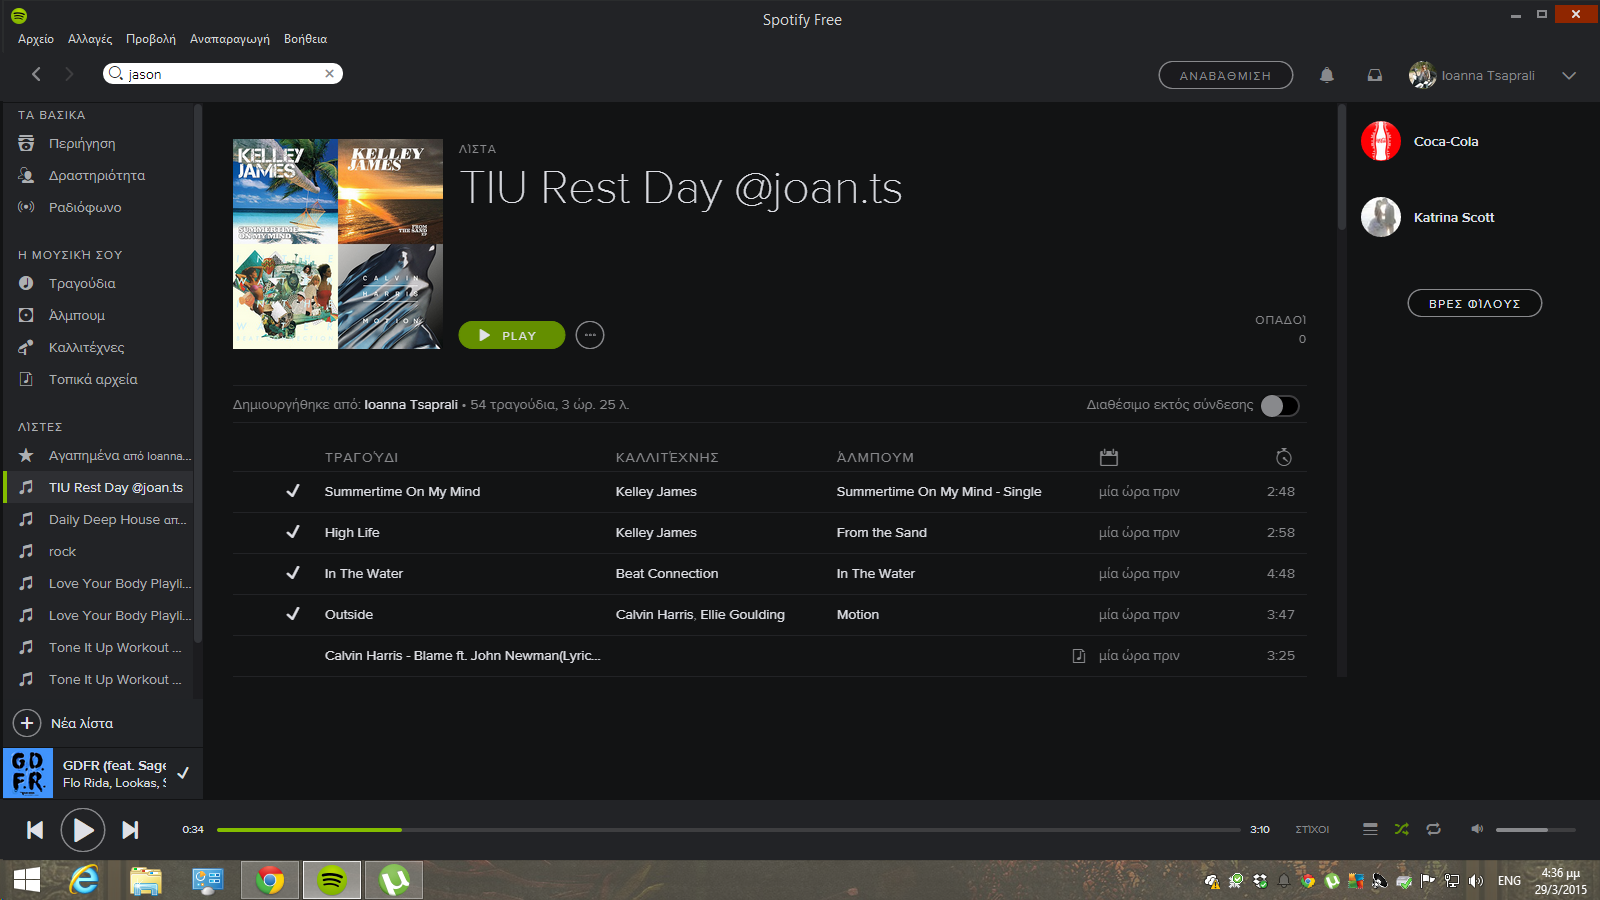Click the ΒΡΕΣ ΦΙΛΟΥΣ button
Viewport: 1600px width, 900px height.
click(1475, 303)
